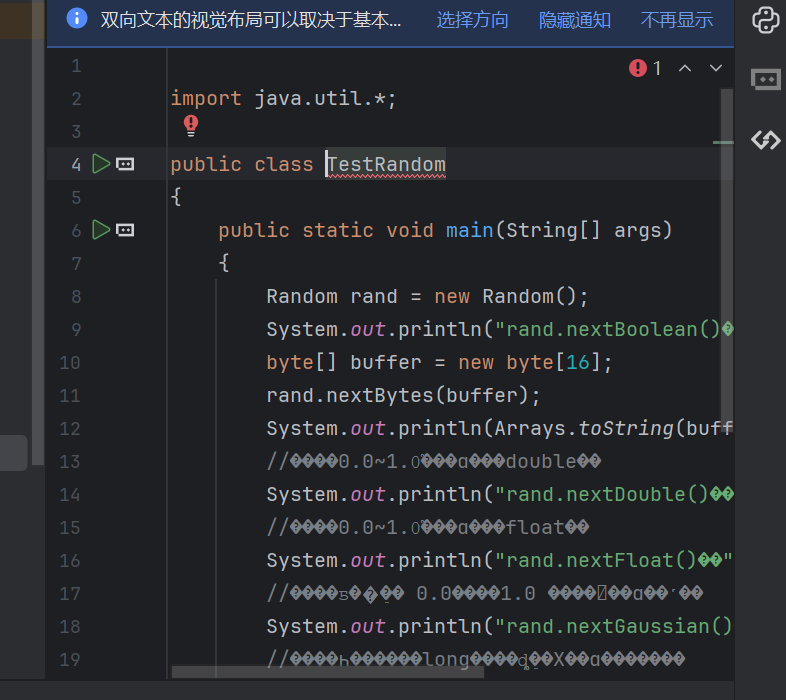Click the green marker stripe on the error stripe

tap(723, 142)
